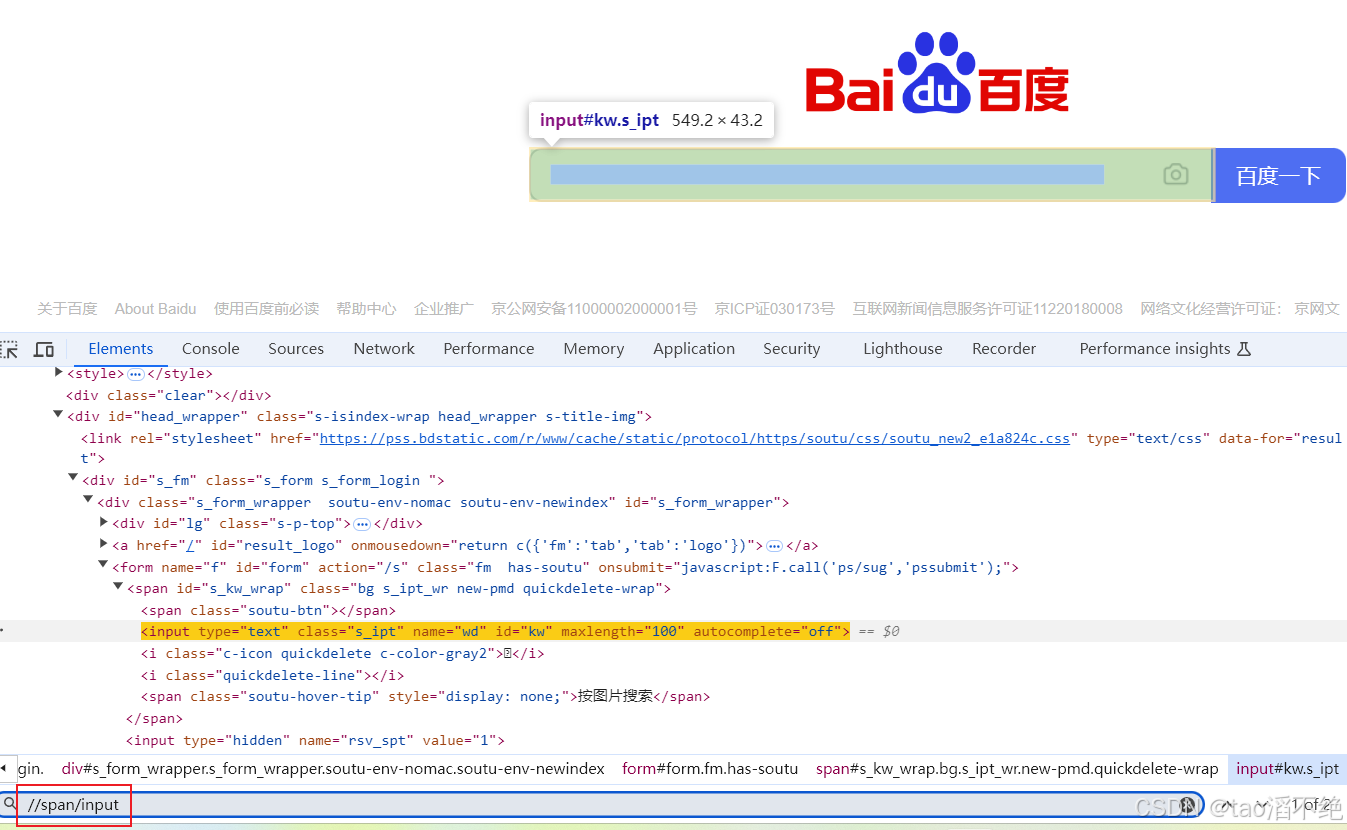Select the div class clear DOM row

[169, 395]
